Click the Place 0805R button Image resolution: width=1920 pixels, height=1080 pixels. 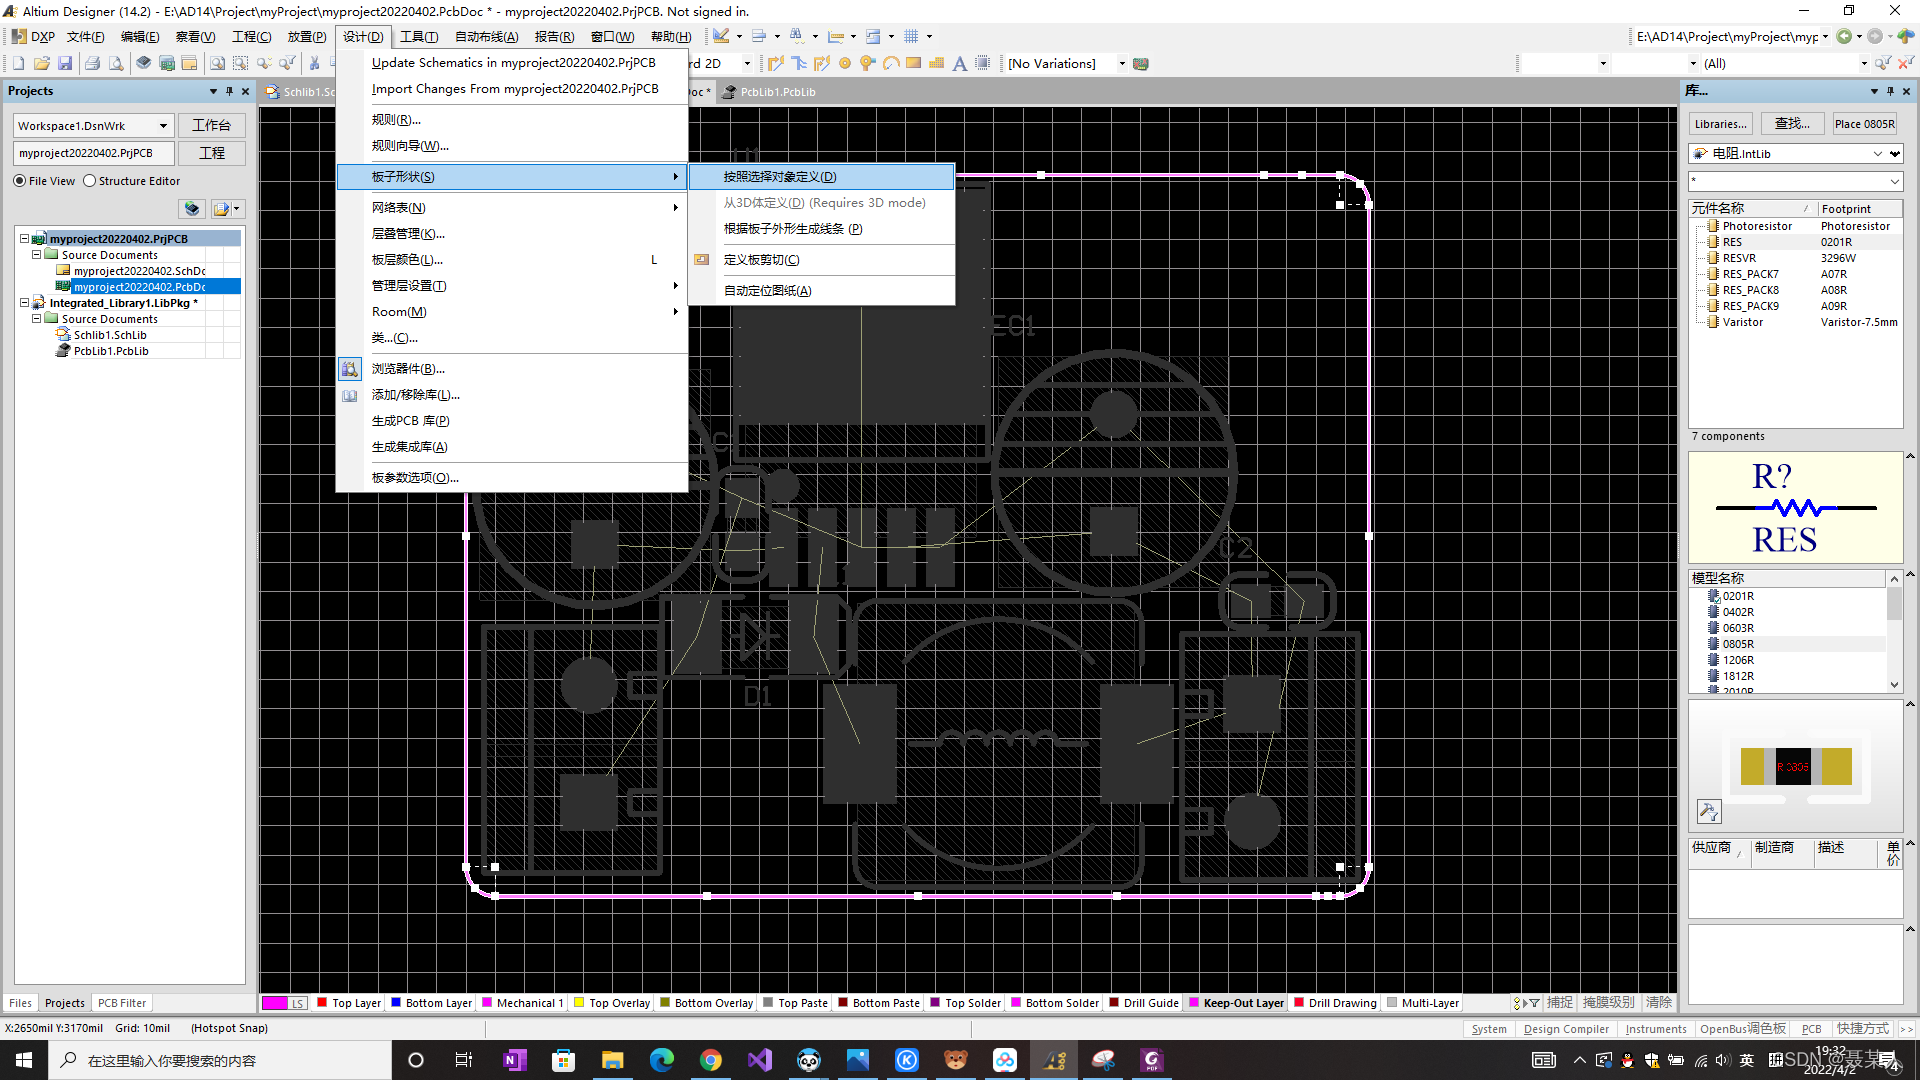(1864, 124)
